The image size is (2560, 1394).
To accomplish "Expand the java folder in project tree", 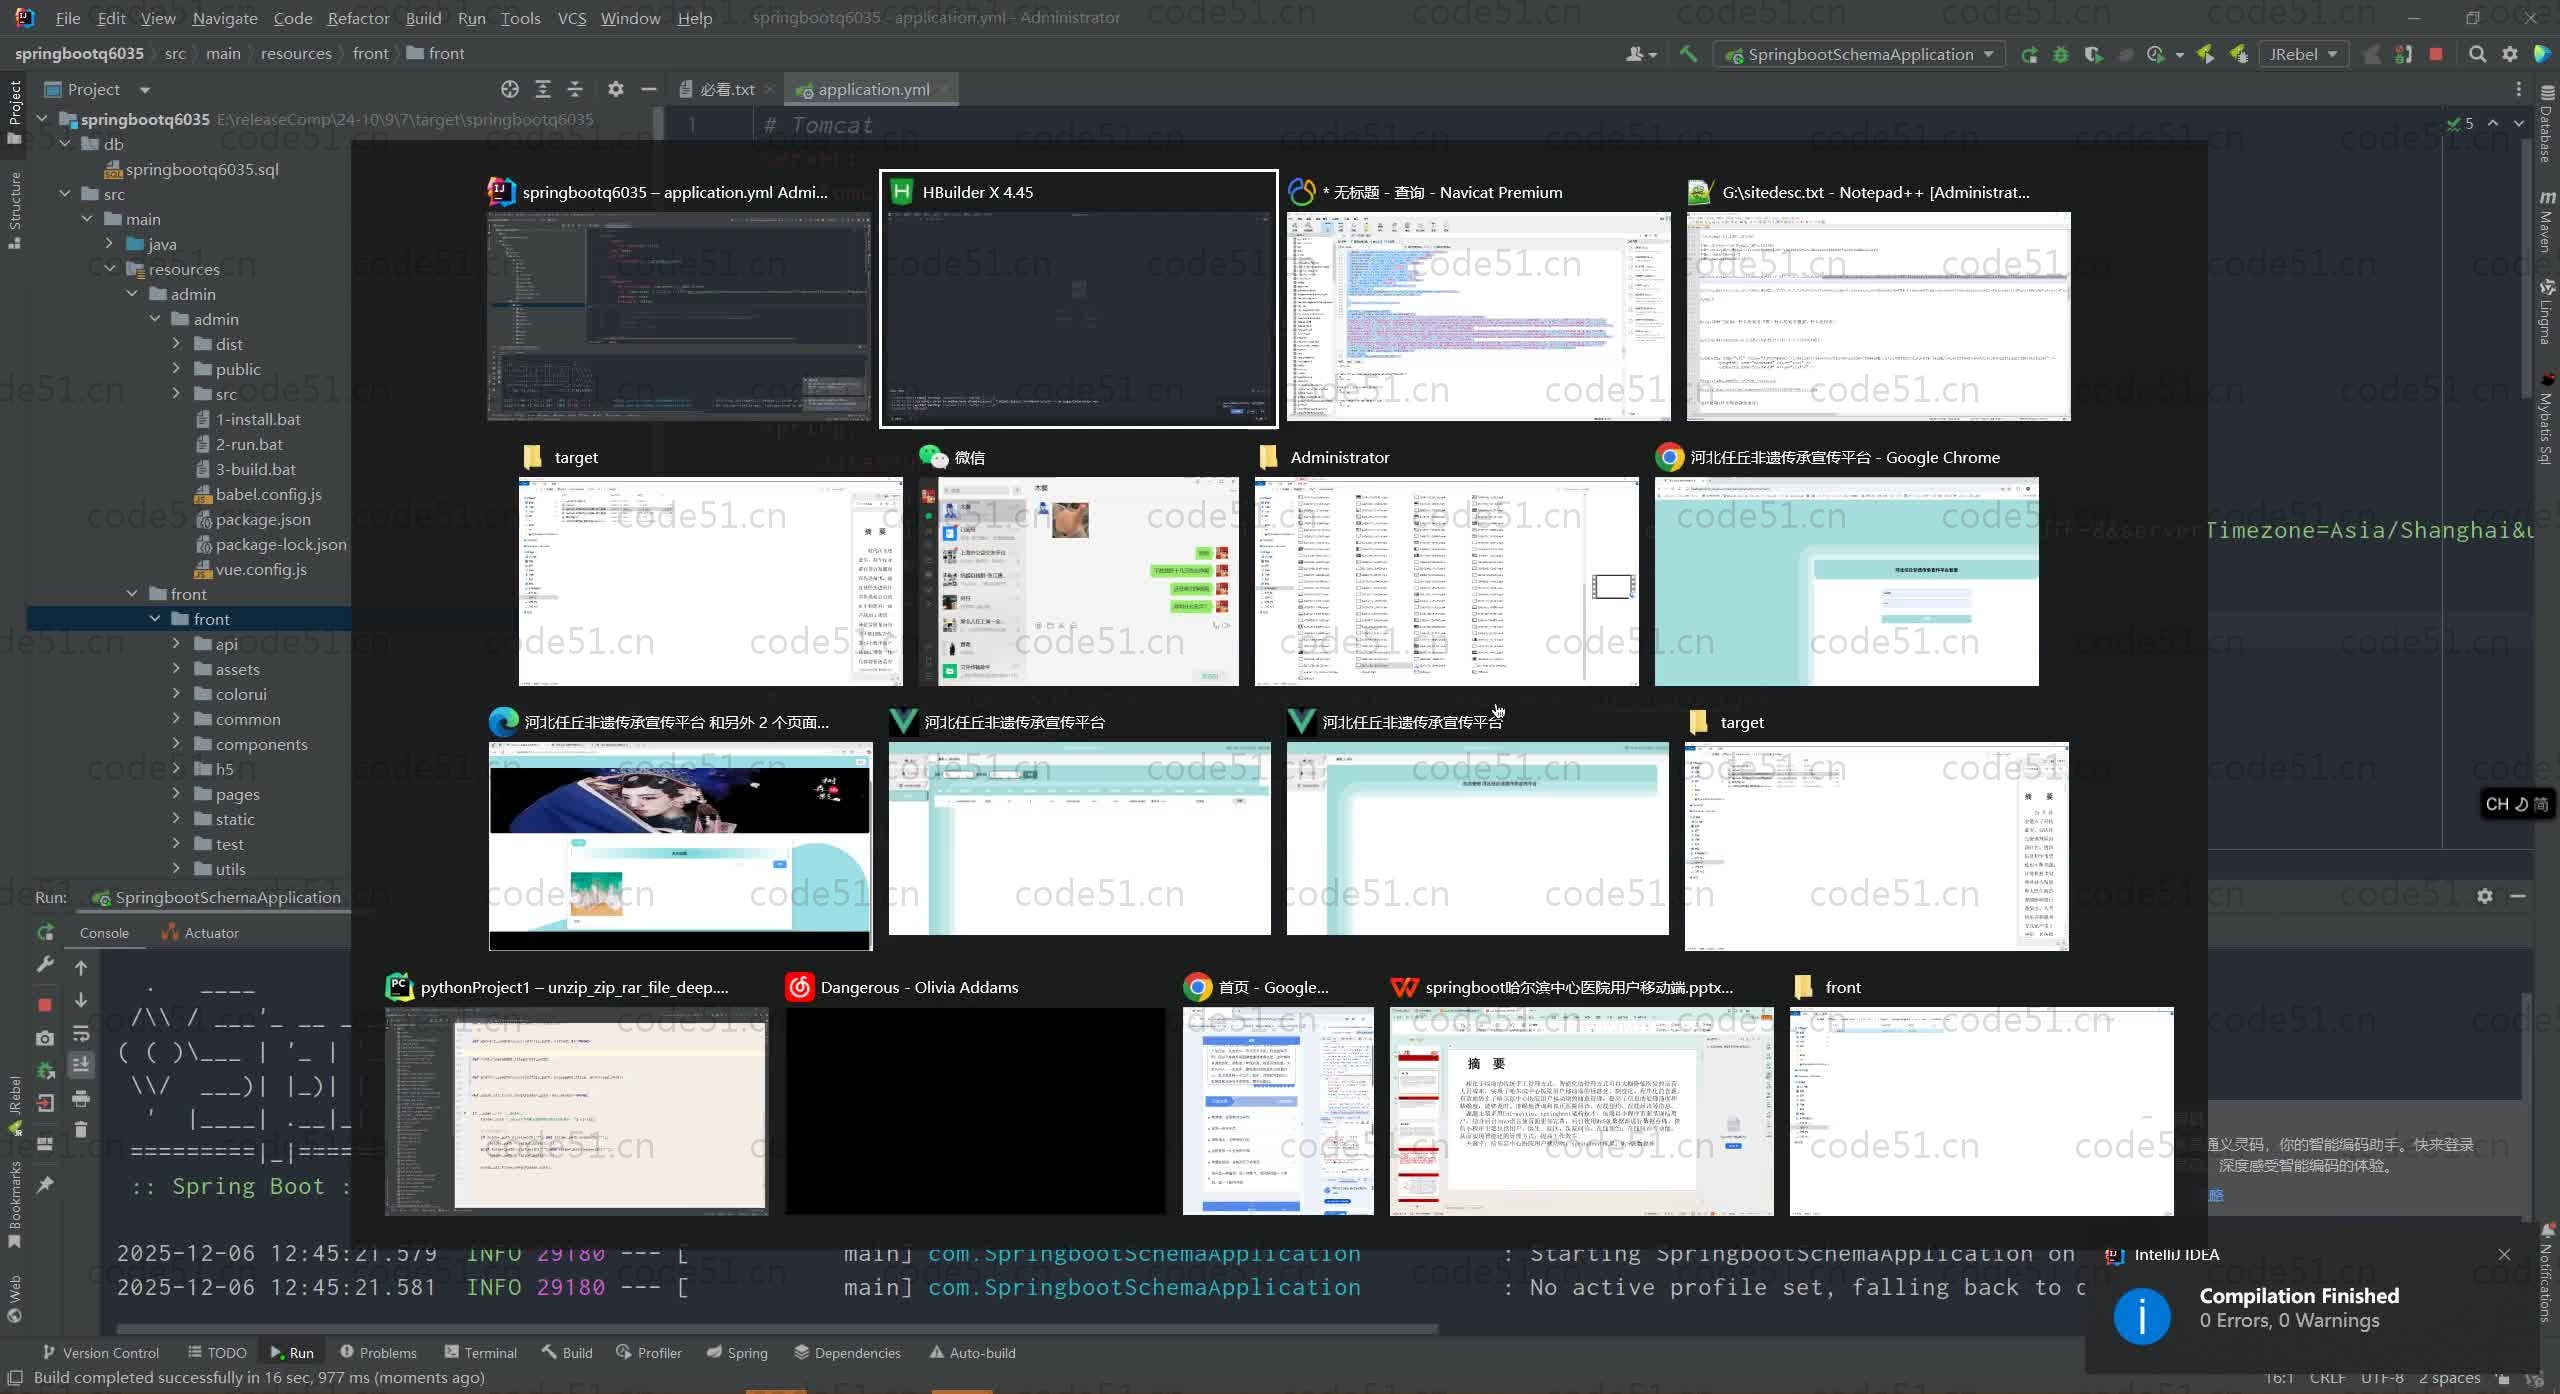I will coord(109,244).
